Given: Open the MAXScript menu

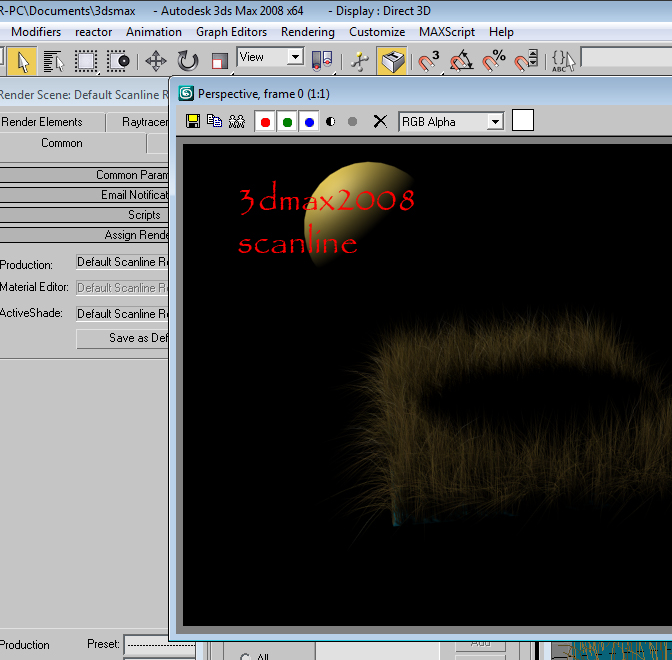Looking at the screenshot, I should click(447, 32).
